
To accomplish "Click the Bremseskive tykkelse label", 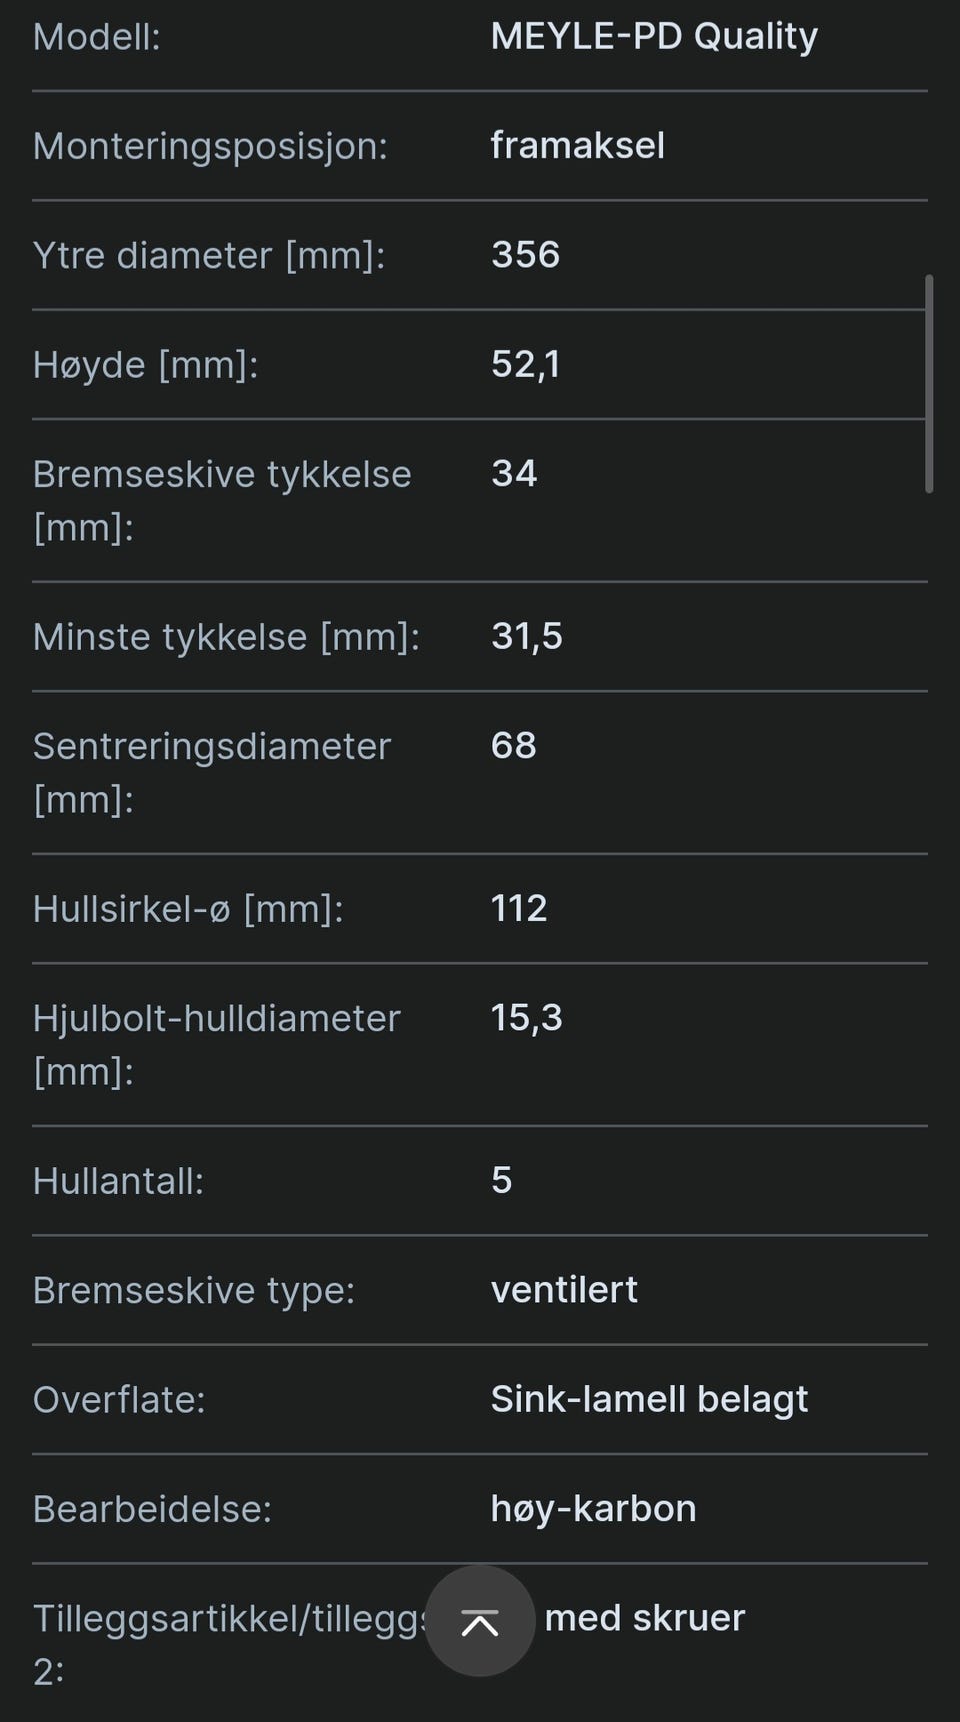I will click(x=222, y=500).
